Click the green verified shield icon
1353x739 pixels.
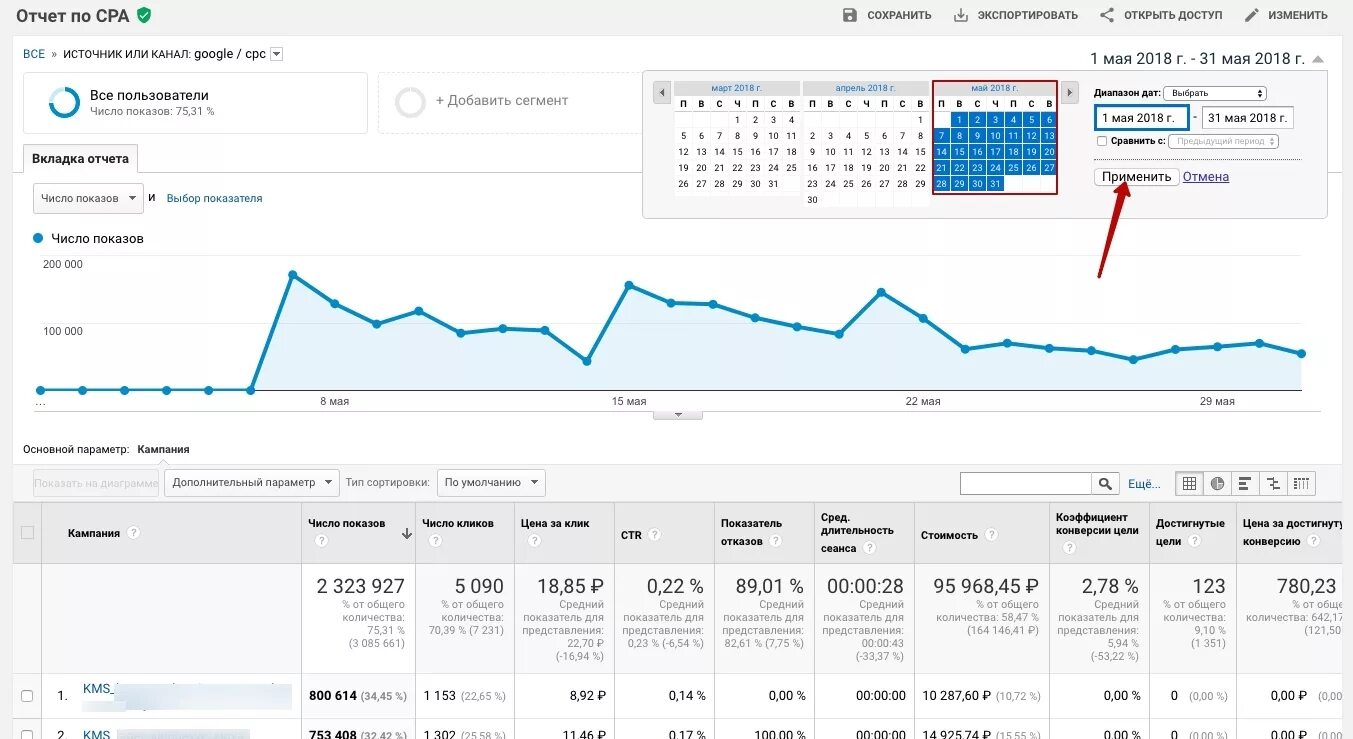click(x=144, y=15)
